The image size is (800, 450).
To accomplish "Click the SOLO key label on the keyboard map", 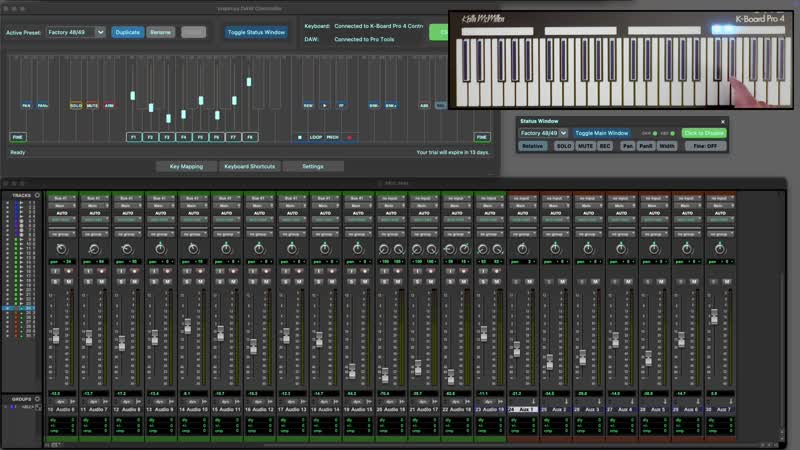I will (76, 106).
